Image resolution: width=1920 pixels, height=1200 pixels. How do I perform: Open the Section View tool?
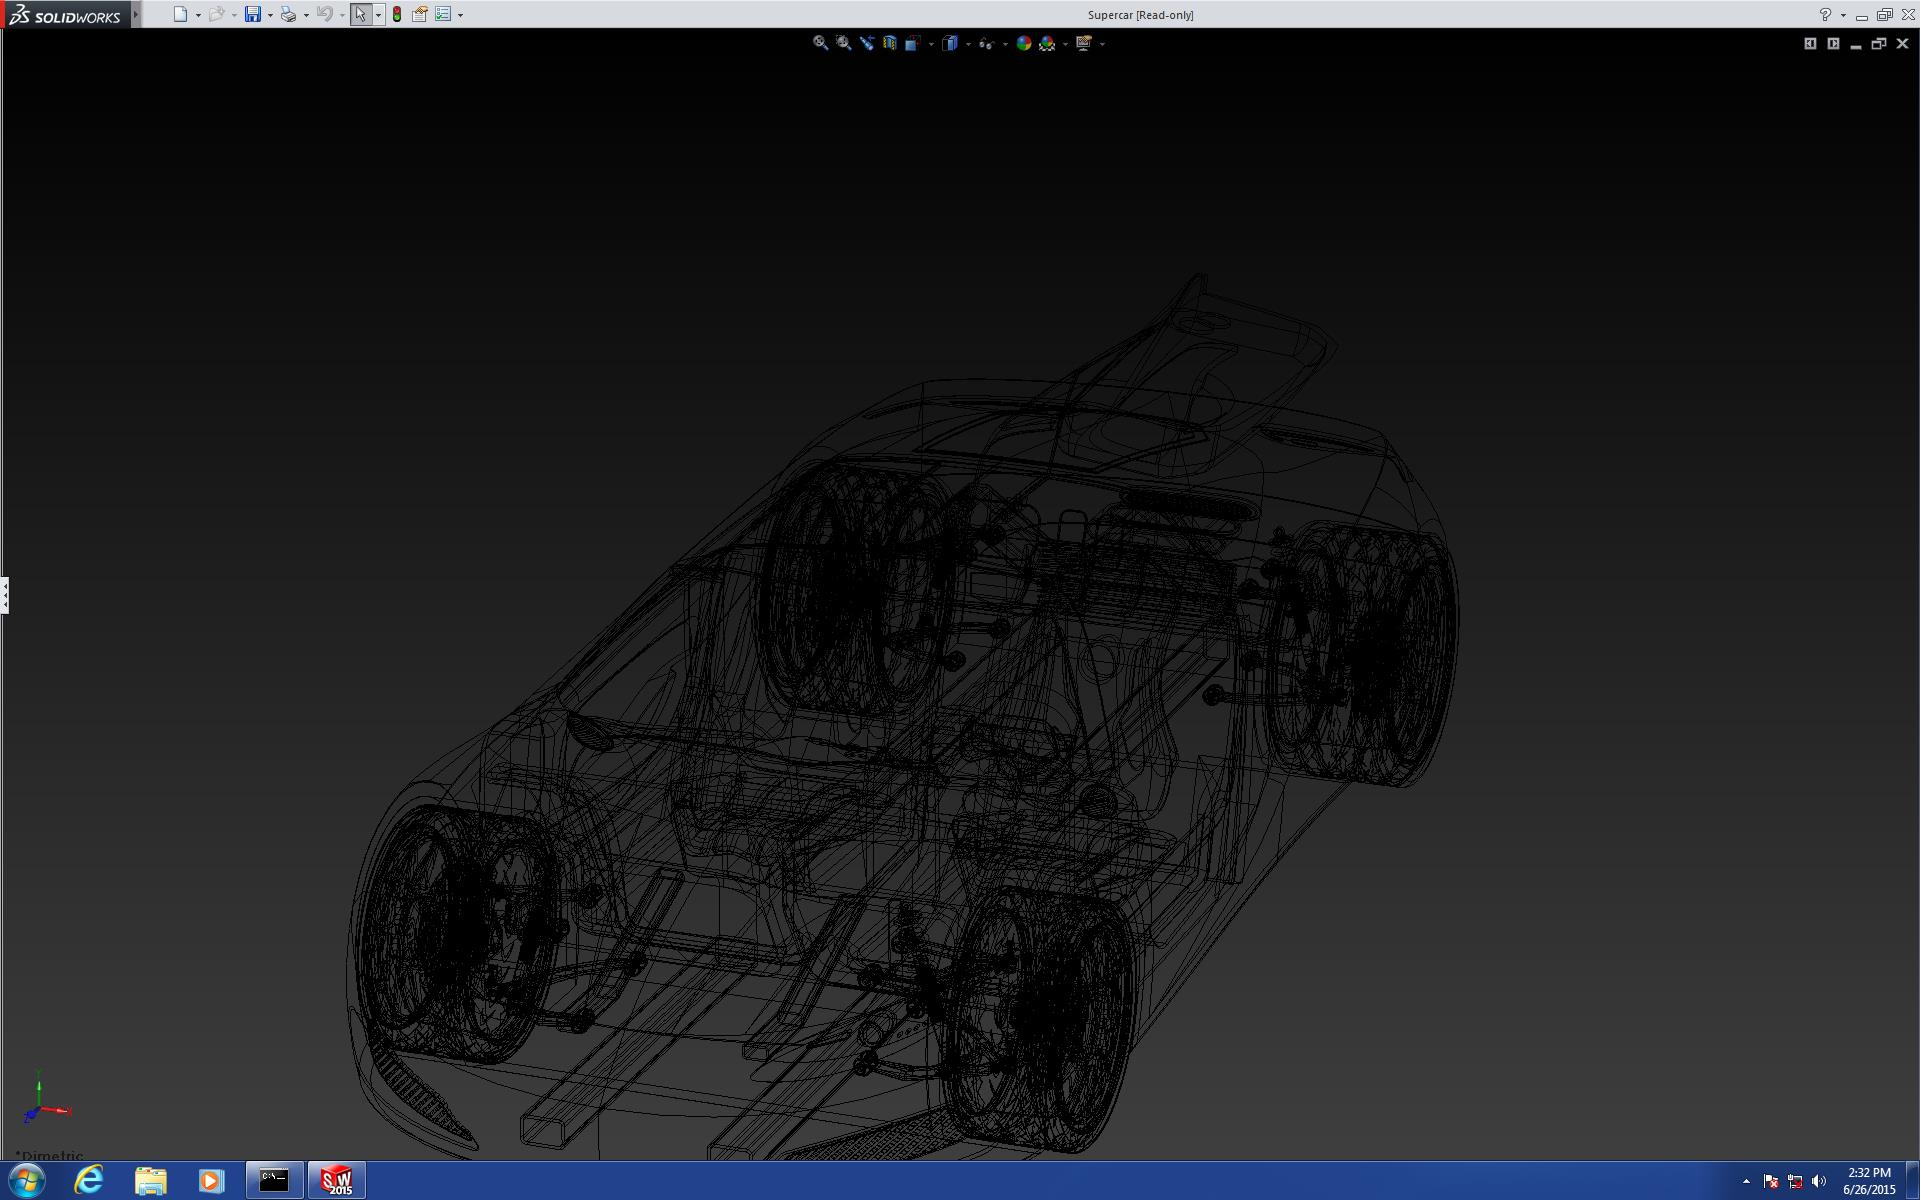click(x=889, y=43)
